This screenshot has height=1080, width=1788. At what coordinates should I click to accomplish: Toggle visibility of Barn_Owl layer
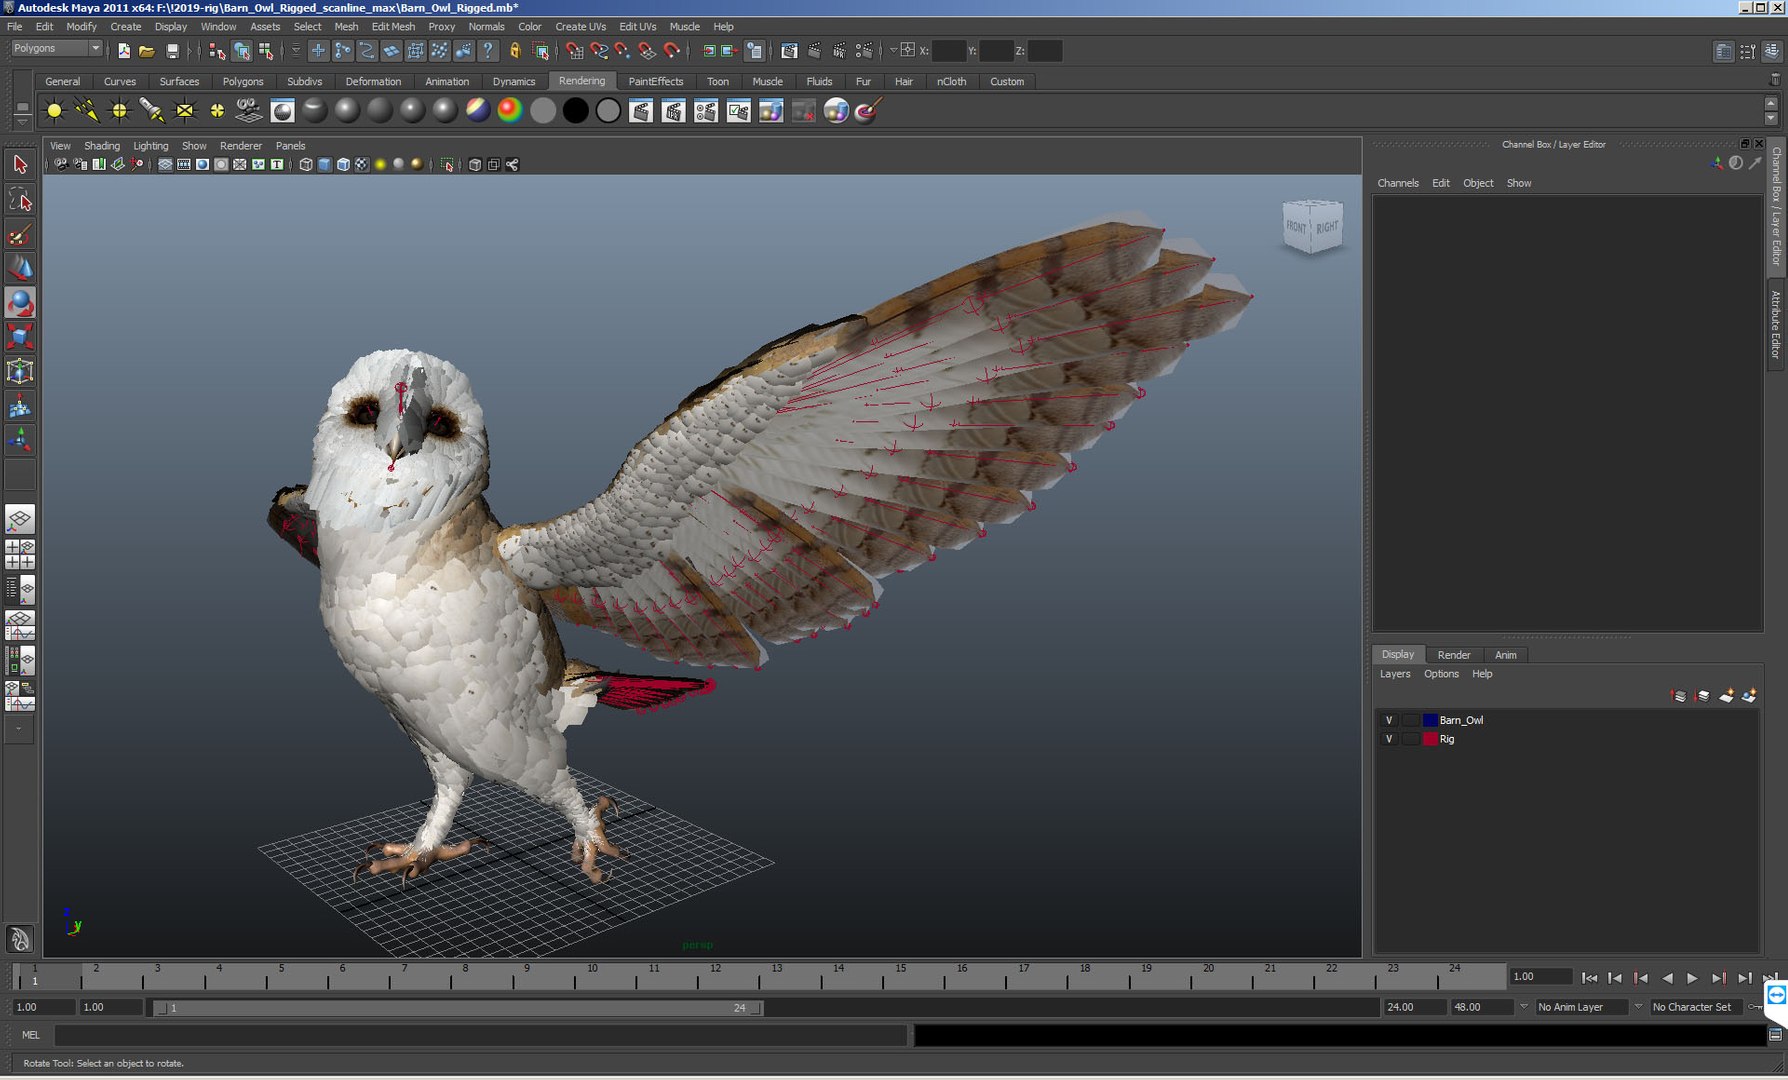click(x=1388, y=720)
